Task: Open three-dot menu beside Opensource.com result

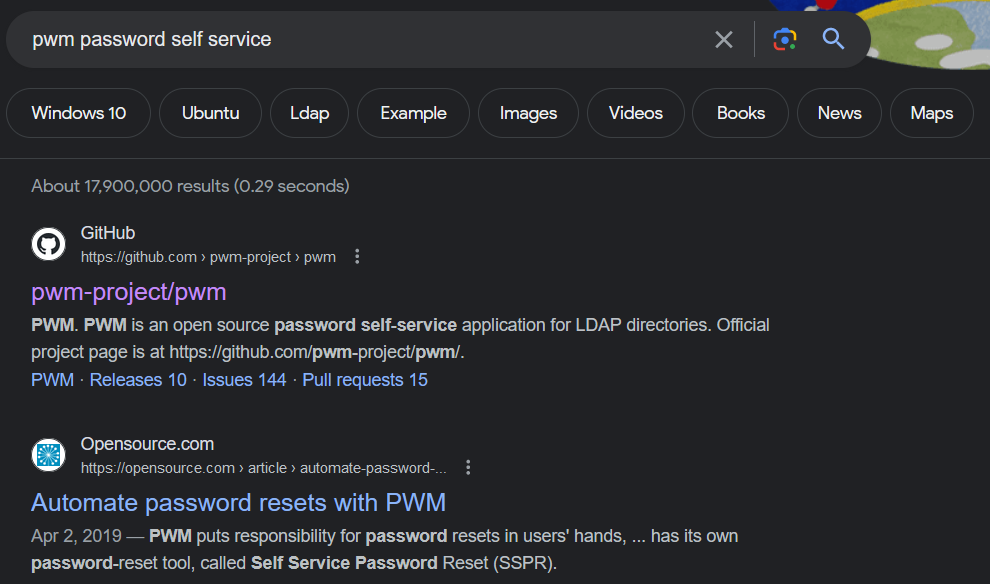Action: (x=468, y=467)
